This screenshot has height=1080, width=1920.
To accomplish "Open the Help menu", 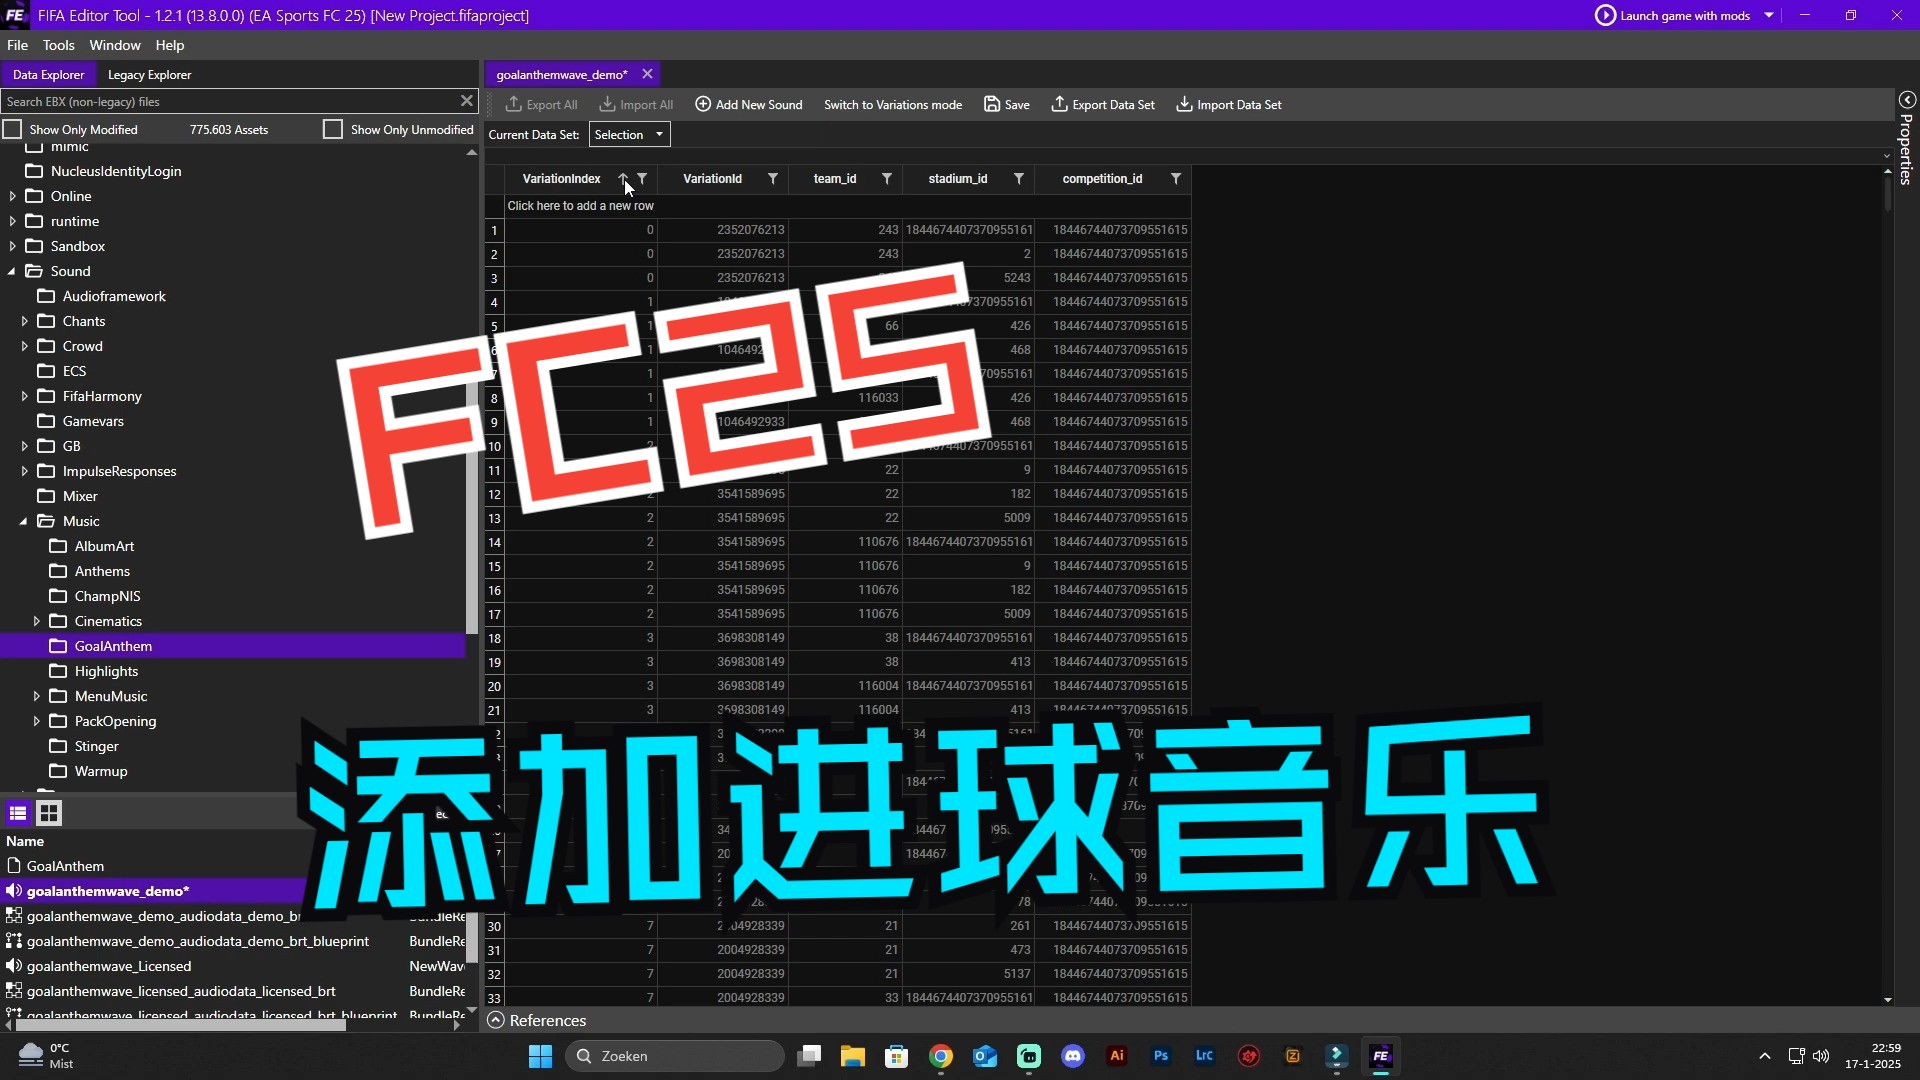I will tap(170, 45).
